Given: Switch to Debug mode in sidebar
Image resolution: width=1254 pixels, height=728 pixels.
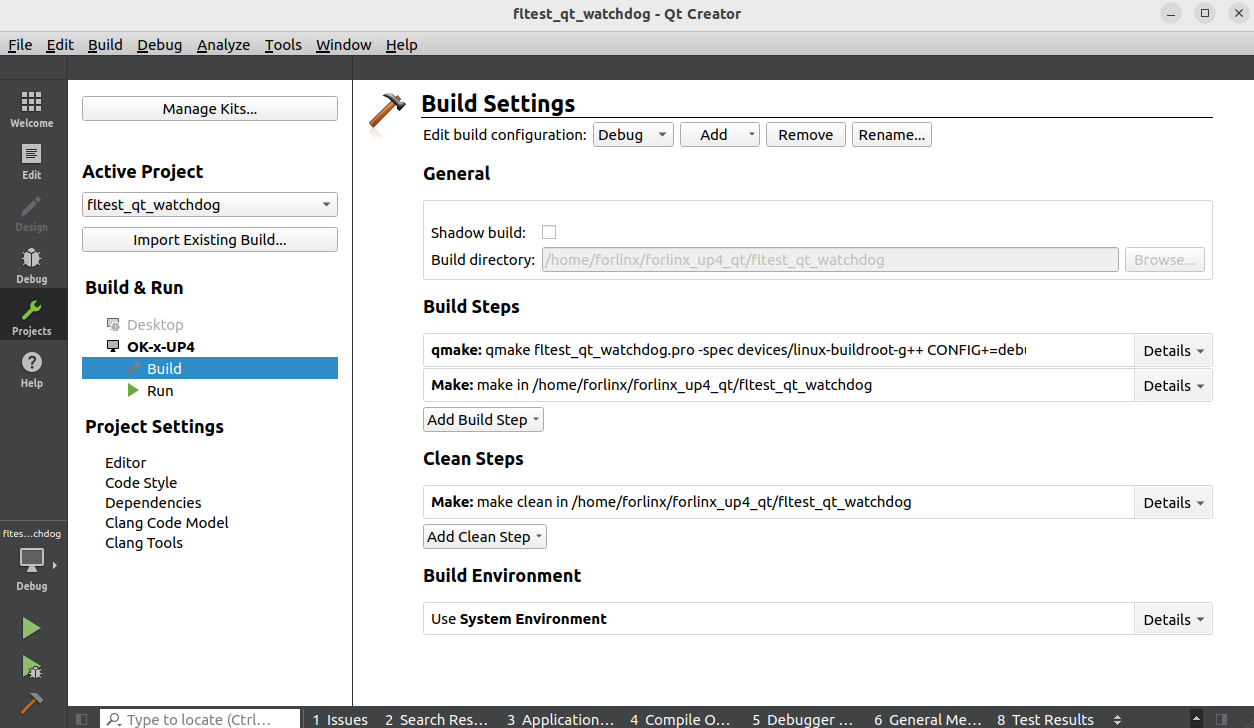Looking at the screenshot, I should [x=32, y=265].
